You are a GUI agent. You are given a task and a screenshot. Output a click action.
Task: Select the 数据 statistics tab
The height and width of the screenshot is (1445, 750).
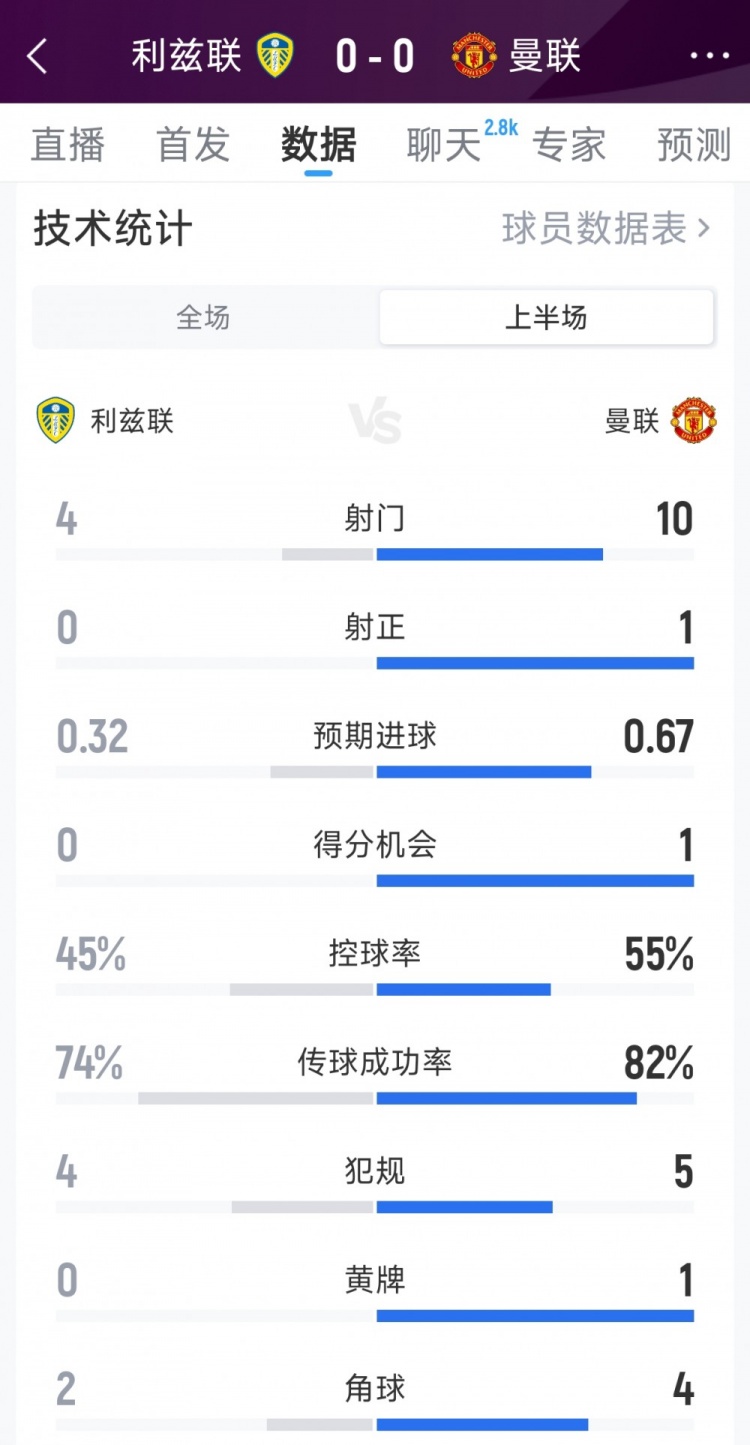[x=319, y=145]
